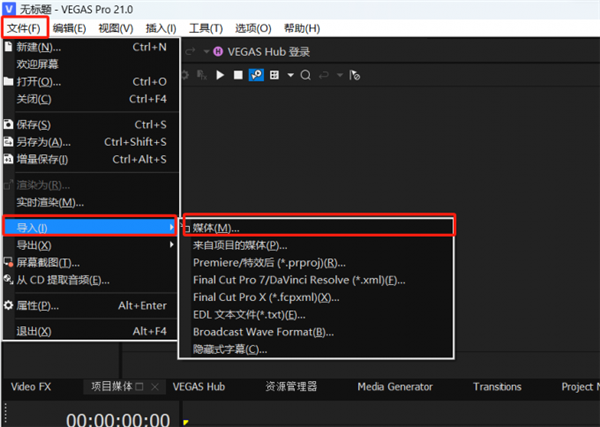Choose 关闭(C) menu entry

91,99
